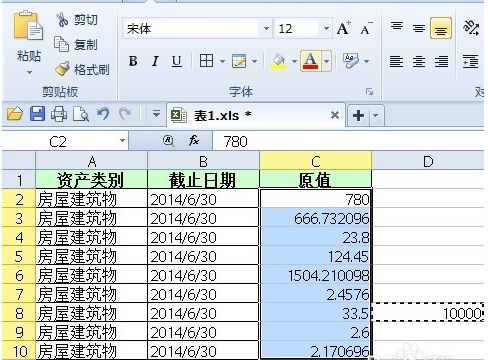This screenshot has width=488, height=360.
Task: Select column C header
Action: point(316,162)
